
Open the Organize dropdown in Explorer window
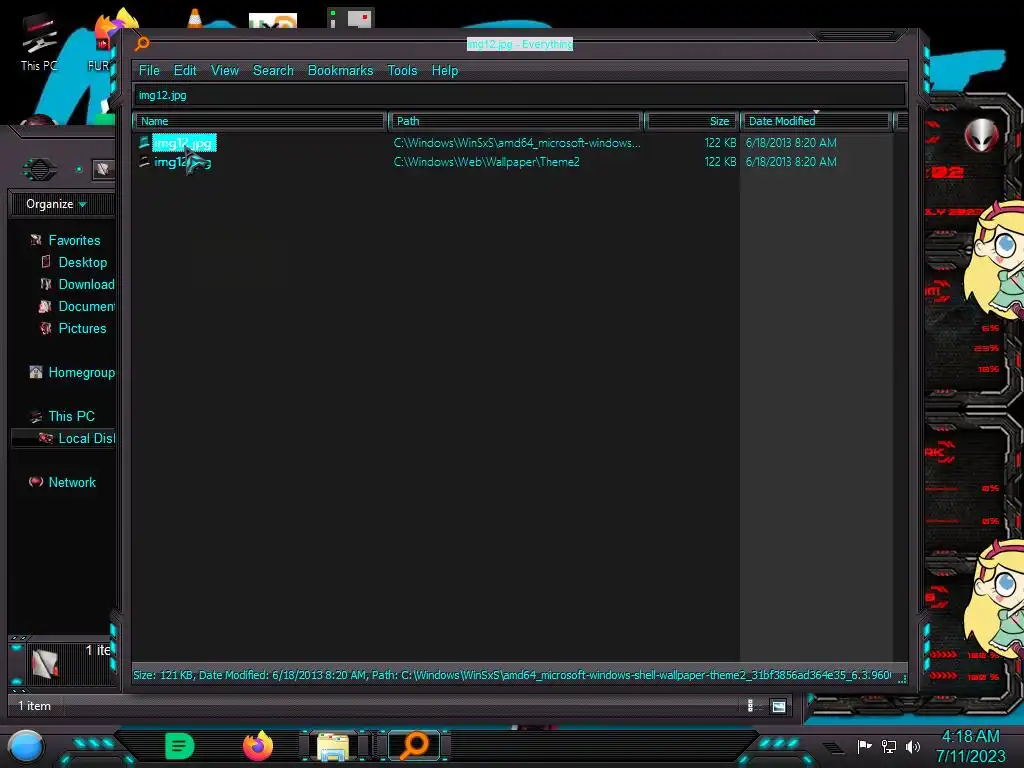point(56,204)
